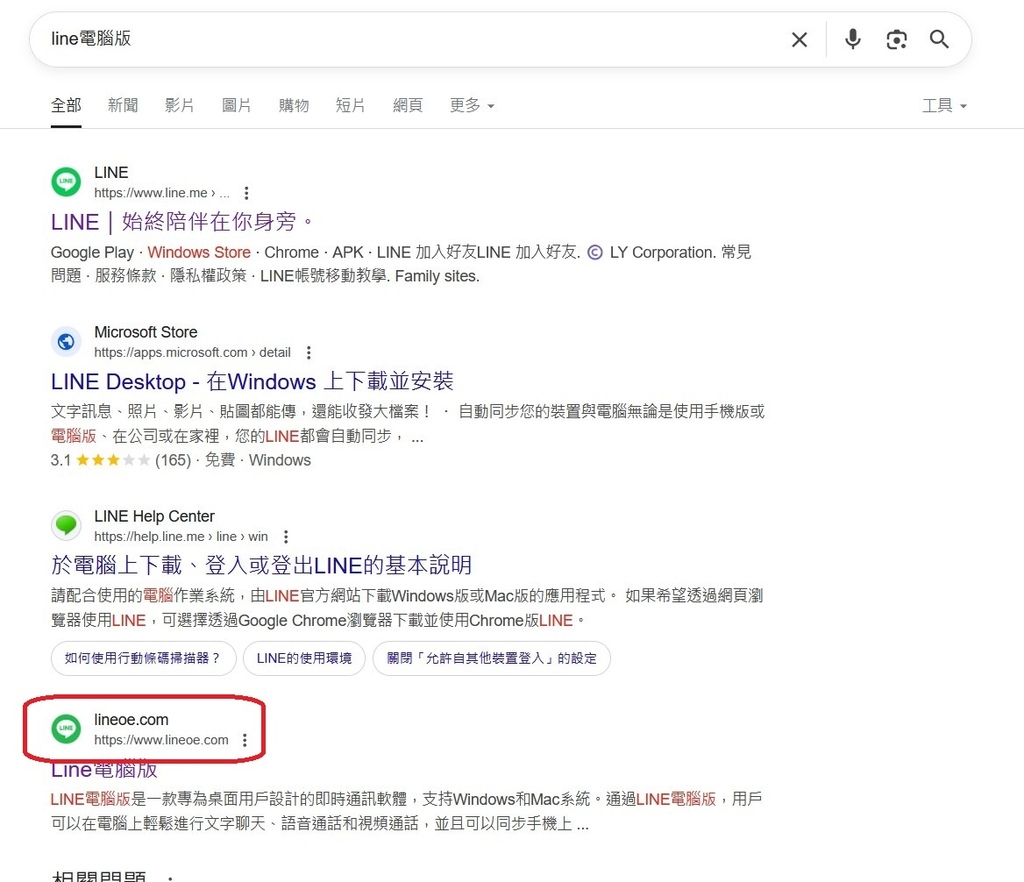Start voice search with the microphone icon
Screen dimensions: 1024x882
(852, 39)
